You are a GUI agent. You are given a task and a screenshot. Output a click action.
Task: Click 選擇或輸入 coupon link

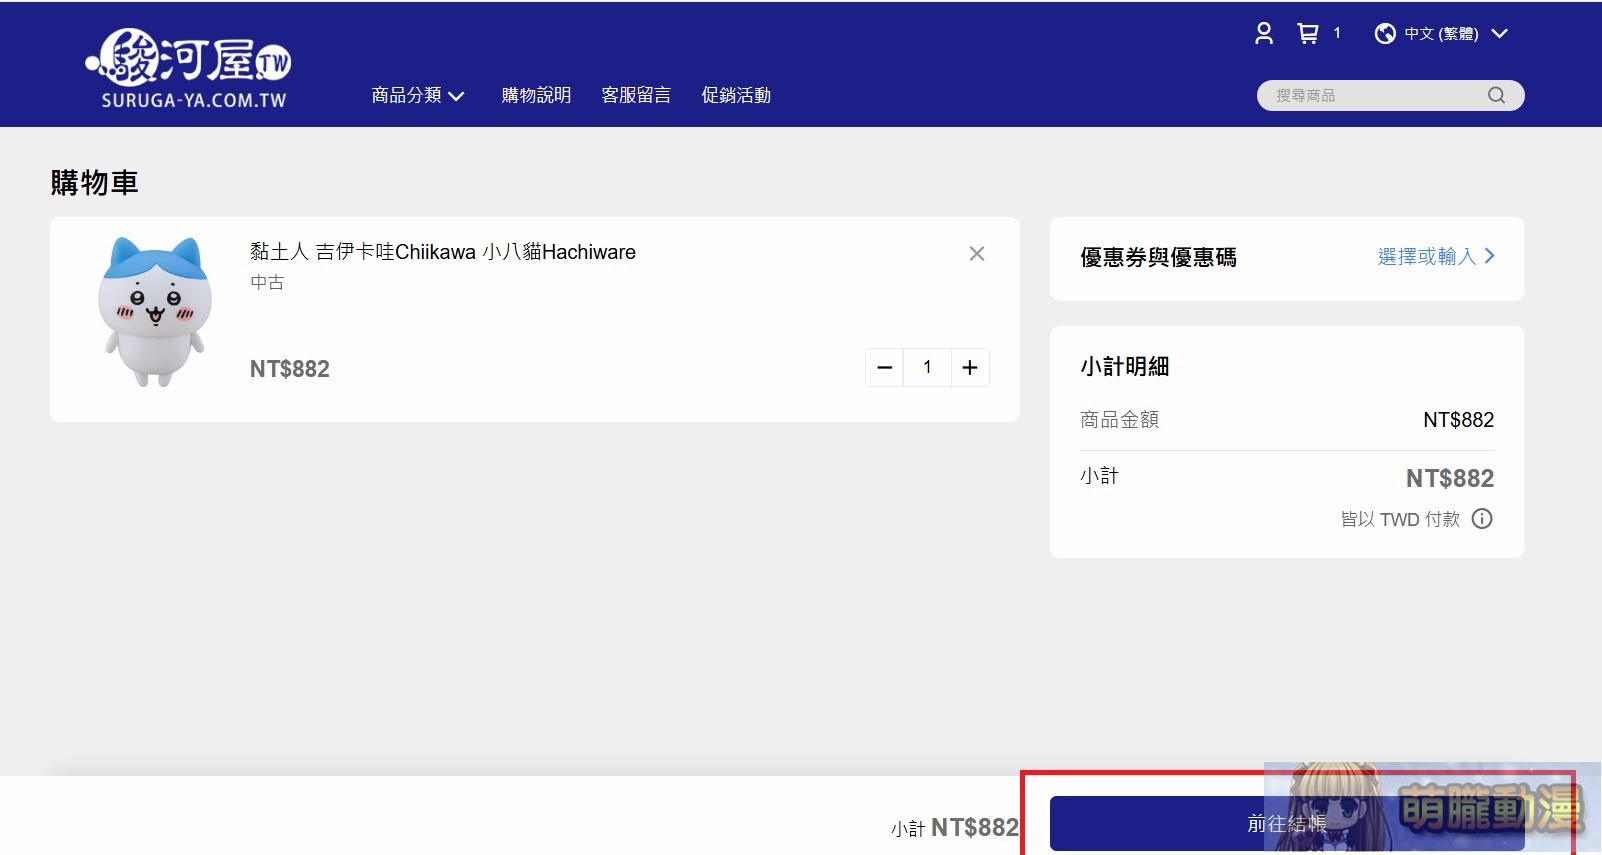(1436, 257)
